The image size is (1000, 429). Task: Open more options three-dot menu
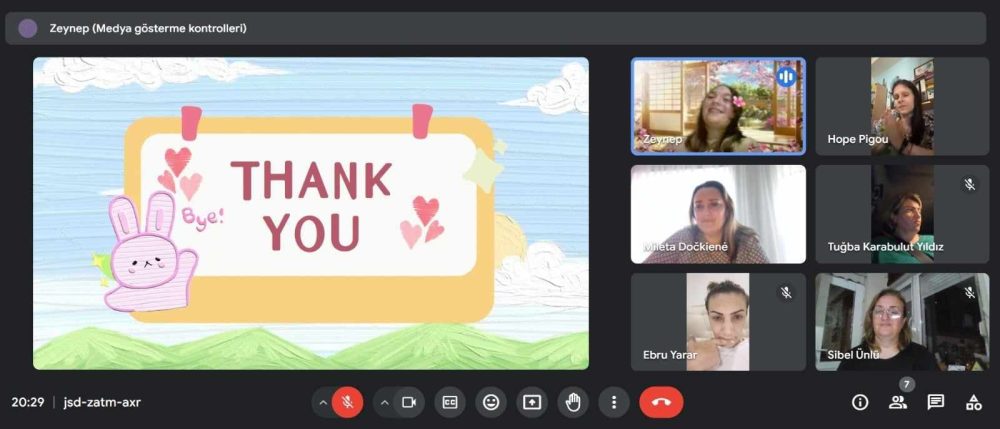pyautogui.click(x=614, y=402)
